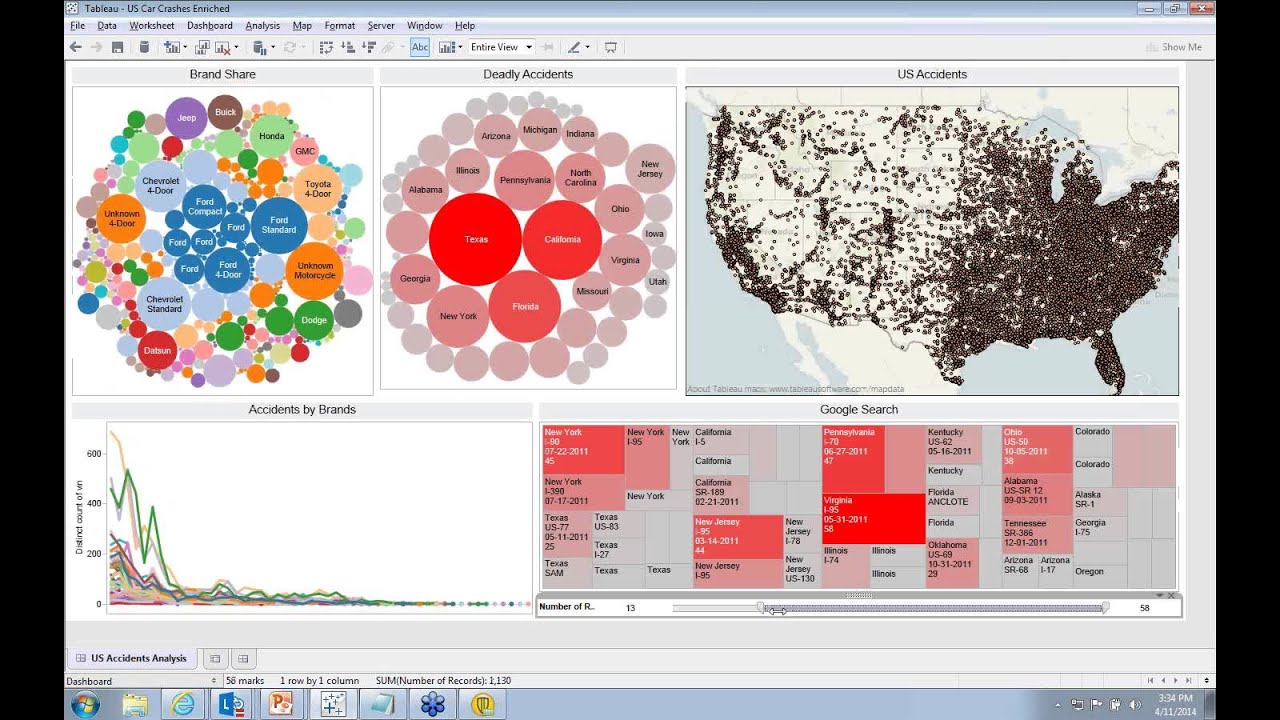Select the Ohio US-50 treemap cell
This screenshot has height=720, width=1280.
click(1037, 449)
